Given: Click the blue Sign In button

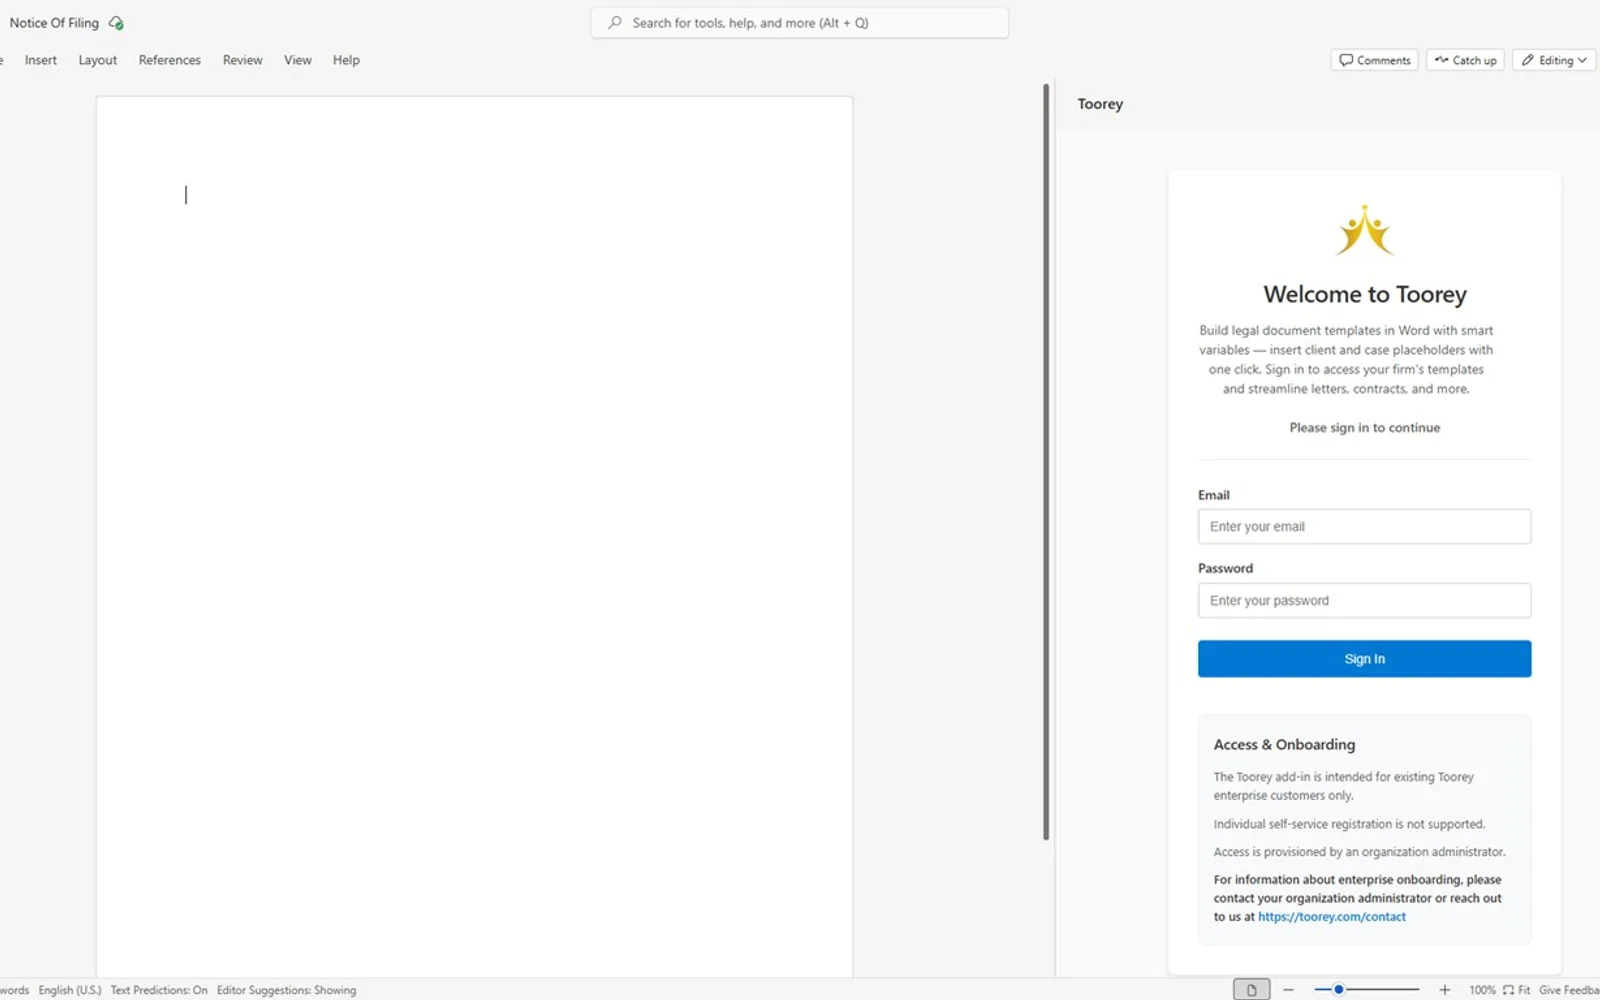Looking at the screenshot, I should tap(1364, 659).
